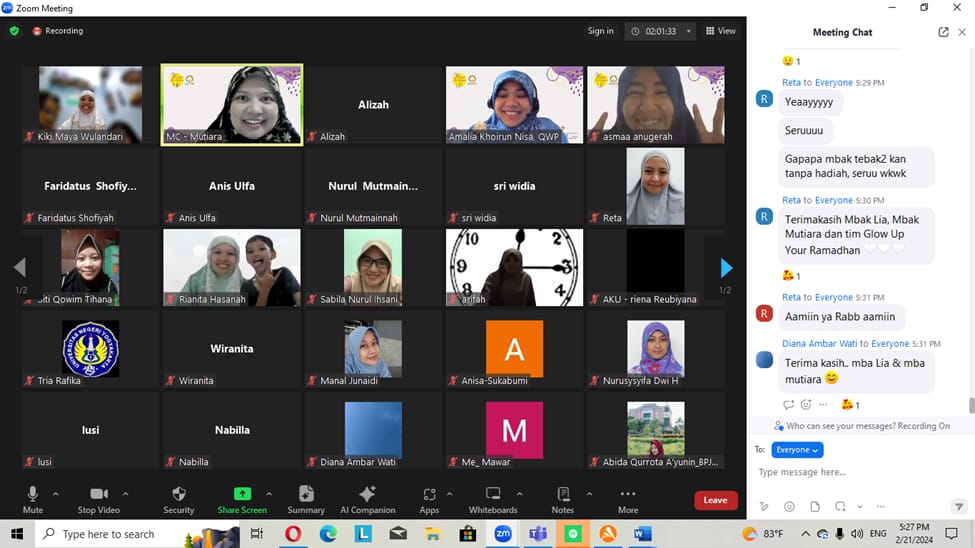Click the Sign in button
This screenshot has width=975, height=548.
[600, 31]
